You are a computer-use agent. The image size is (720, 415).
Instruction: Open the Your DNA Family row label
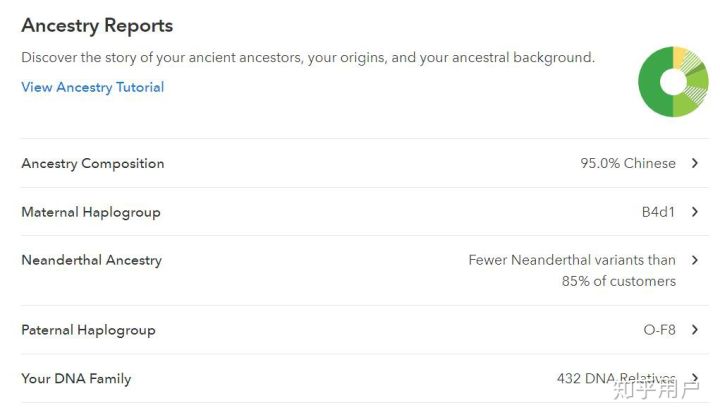pos(76,379)
